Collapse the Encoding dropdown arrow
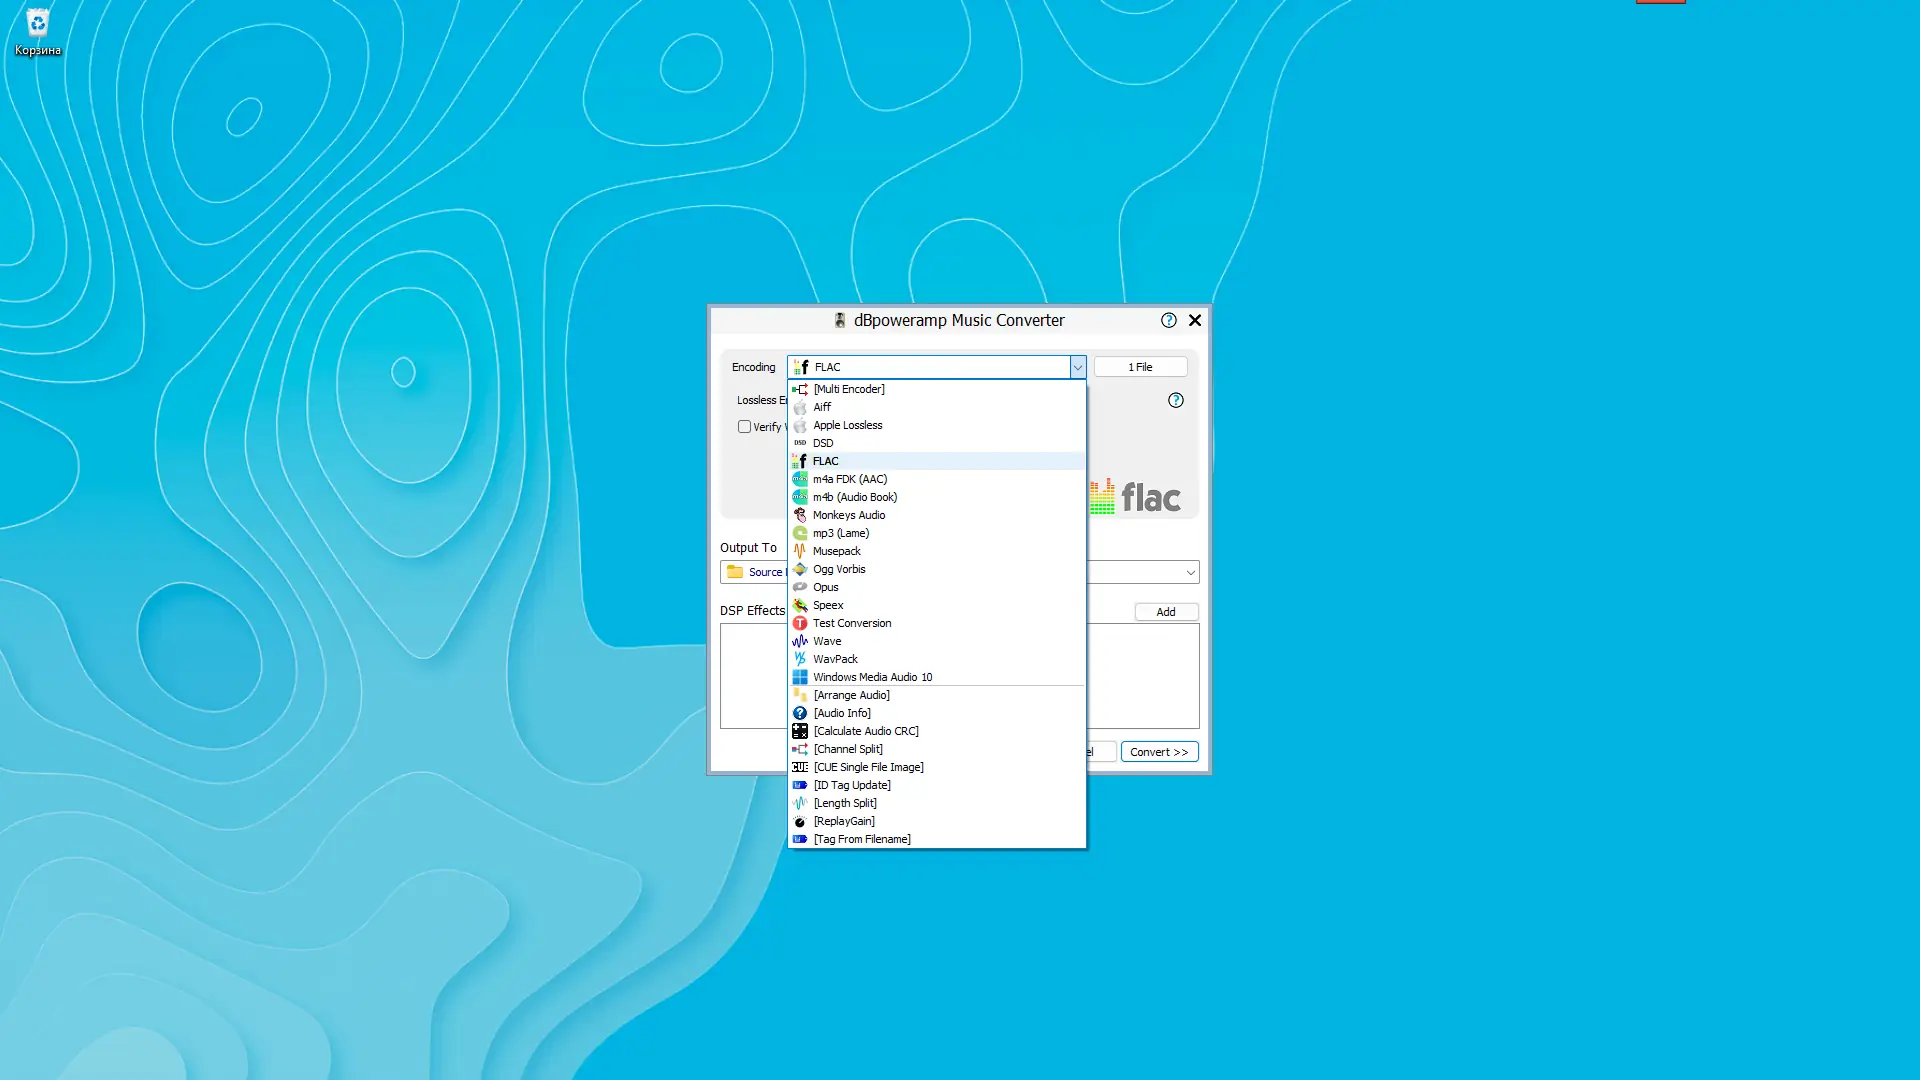Viewport: 1920px width, 1080px height. pos(1077,367)
